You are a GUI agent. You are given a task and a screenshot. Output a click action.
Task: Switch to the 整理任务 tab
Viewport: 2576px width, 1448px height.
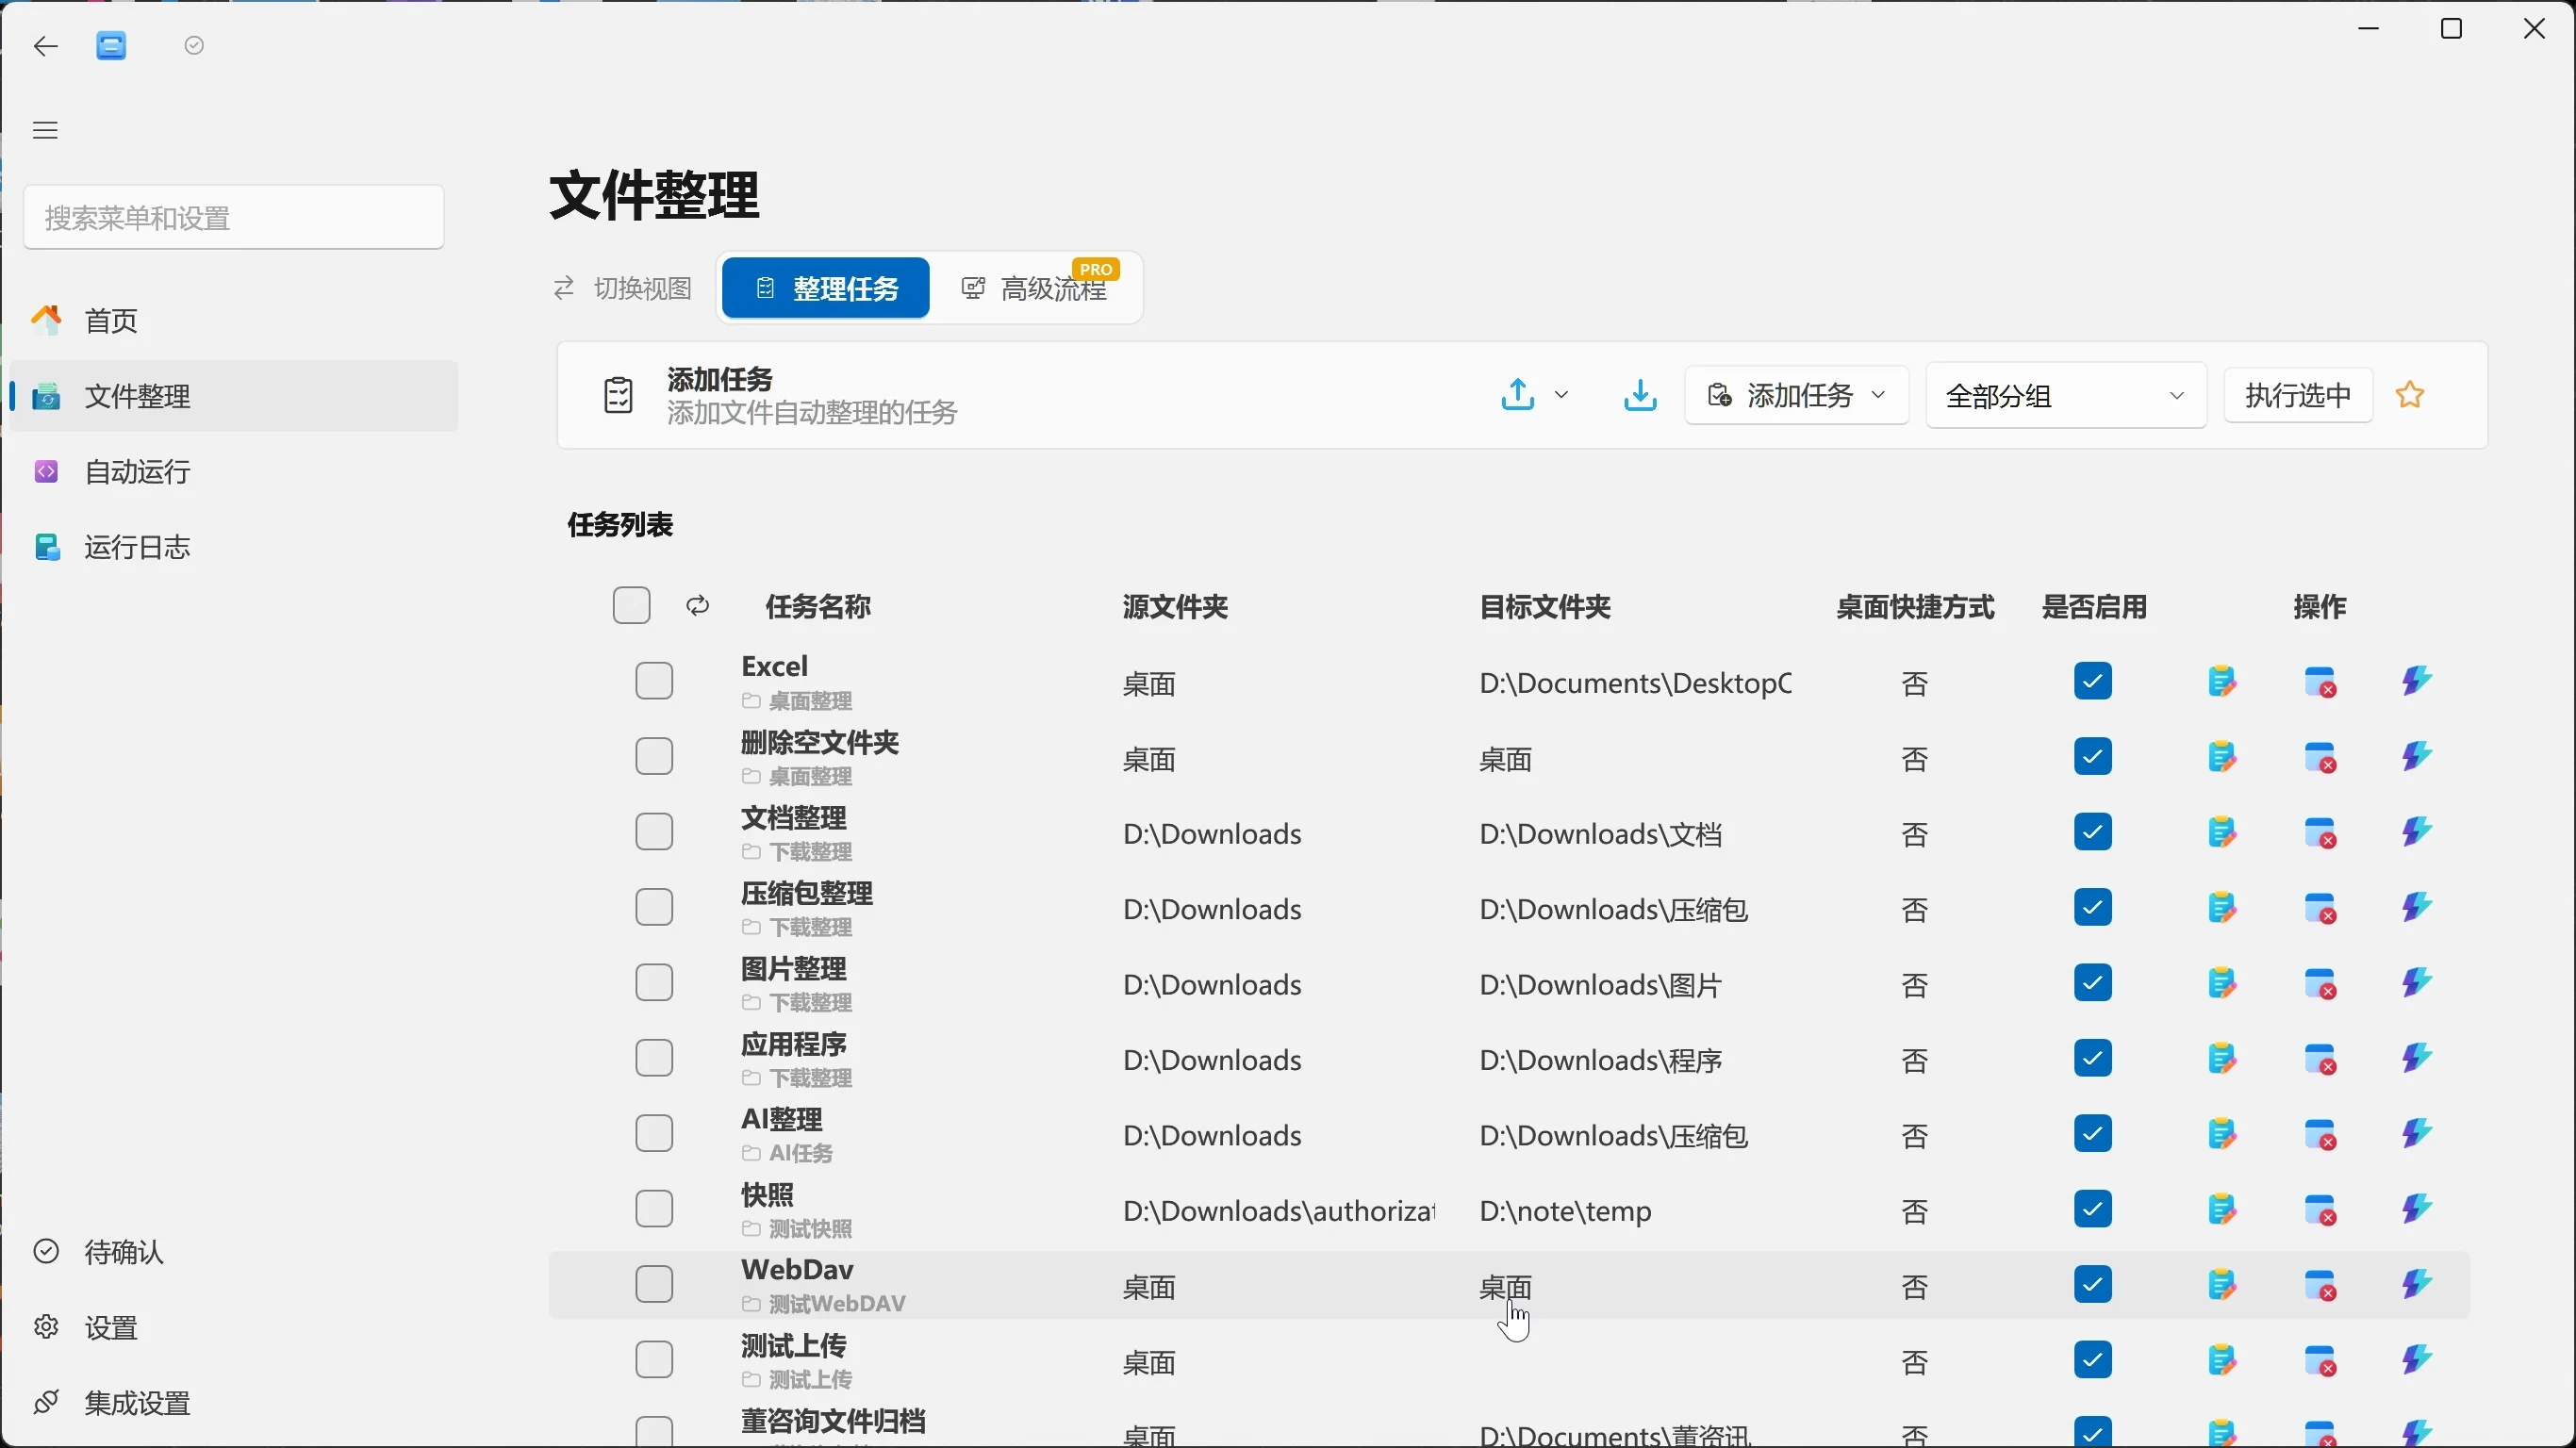tap(826, 288)
